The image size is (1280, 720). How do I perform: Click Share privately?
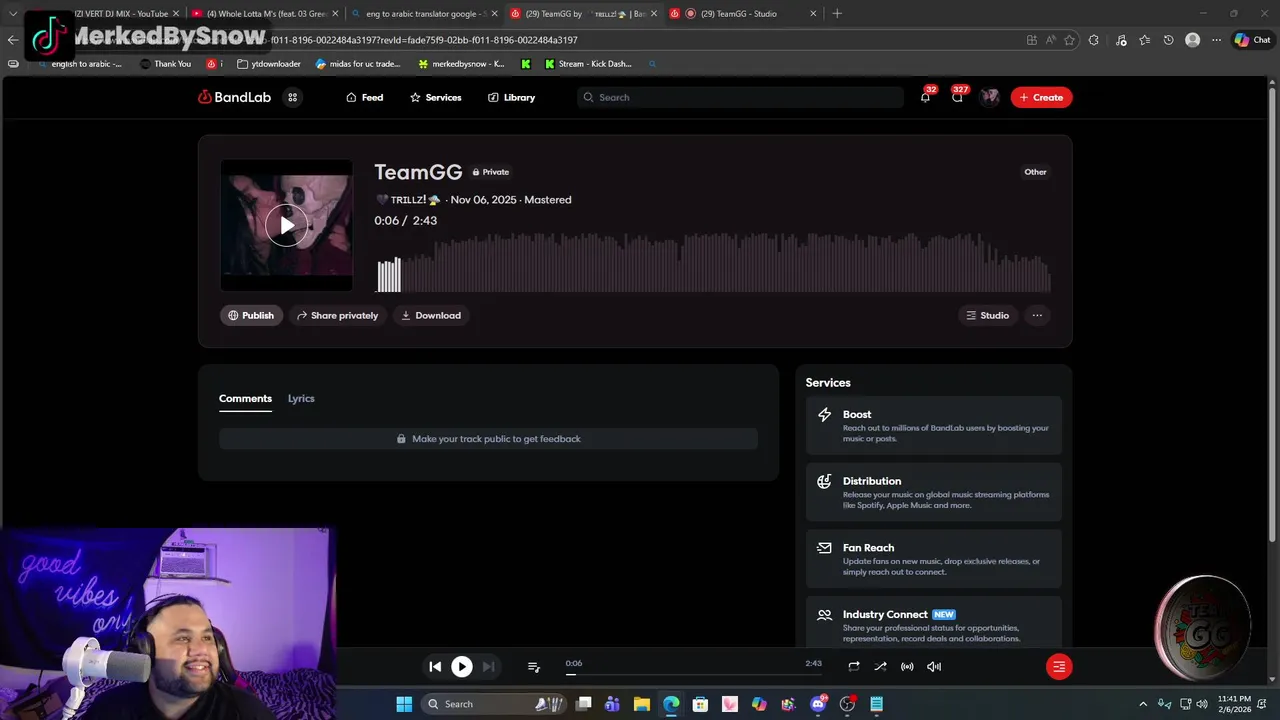coord(338,315)
